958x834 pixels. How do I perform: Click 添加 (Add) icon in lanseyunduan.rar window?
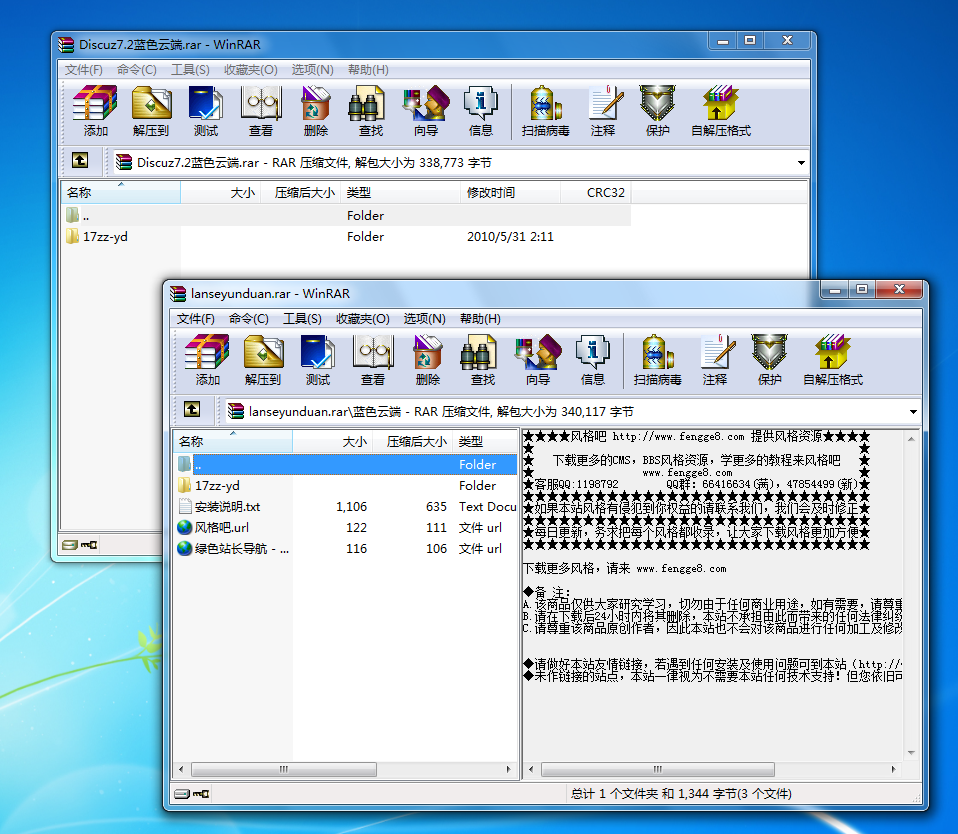pos(207,360)
